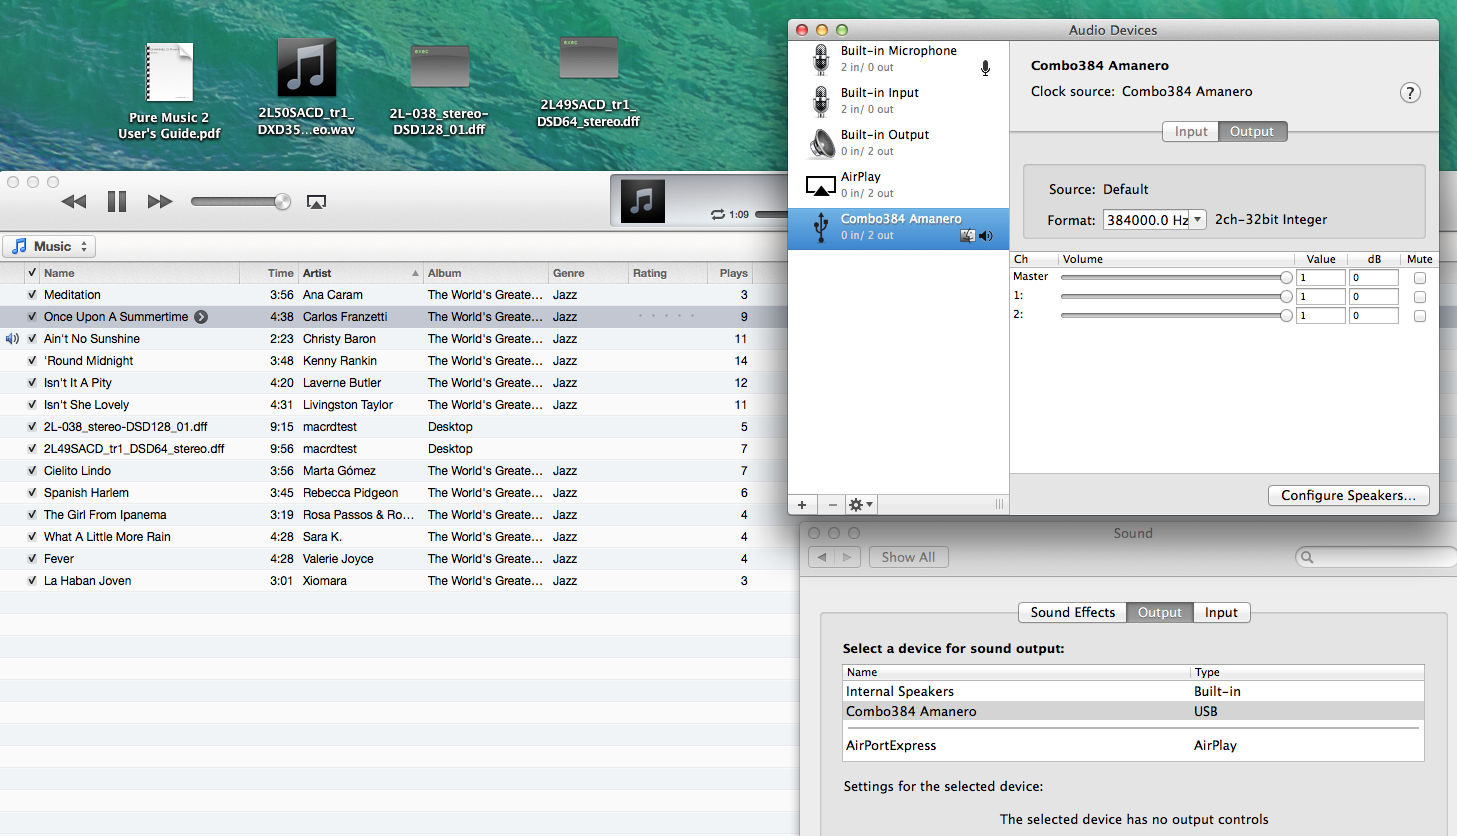Skip to next track in iTunes
This screenshot has width=1457, height=836.
(x=160, y=201)
